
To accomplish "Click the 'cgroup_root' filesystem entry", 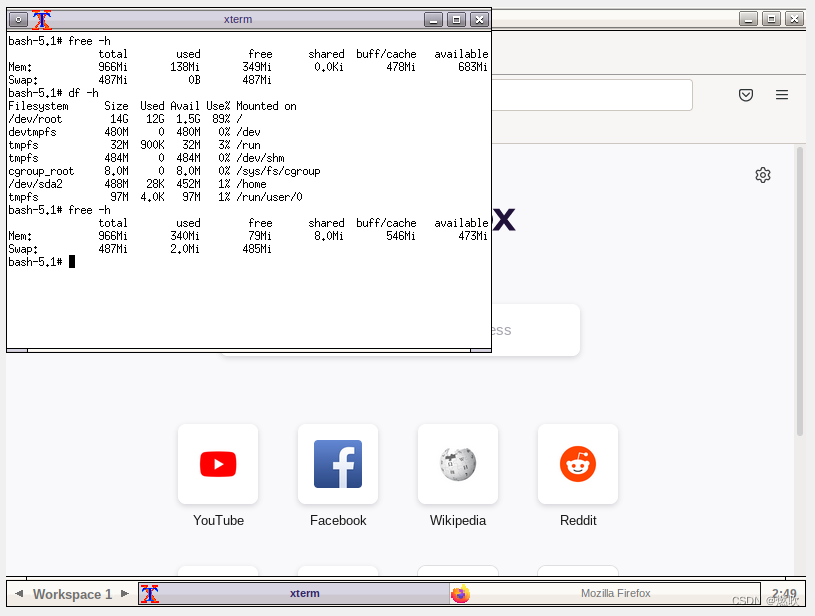I will pos(41,171).
